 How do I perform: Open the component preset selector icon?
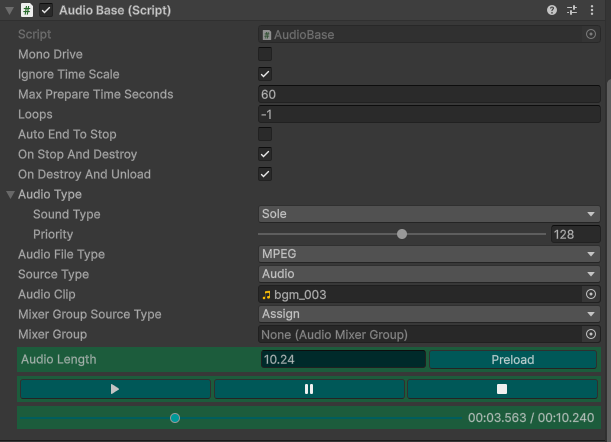tap(572, 10)
